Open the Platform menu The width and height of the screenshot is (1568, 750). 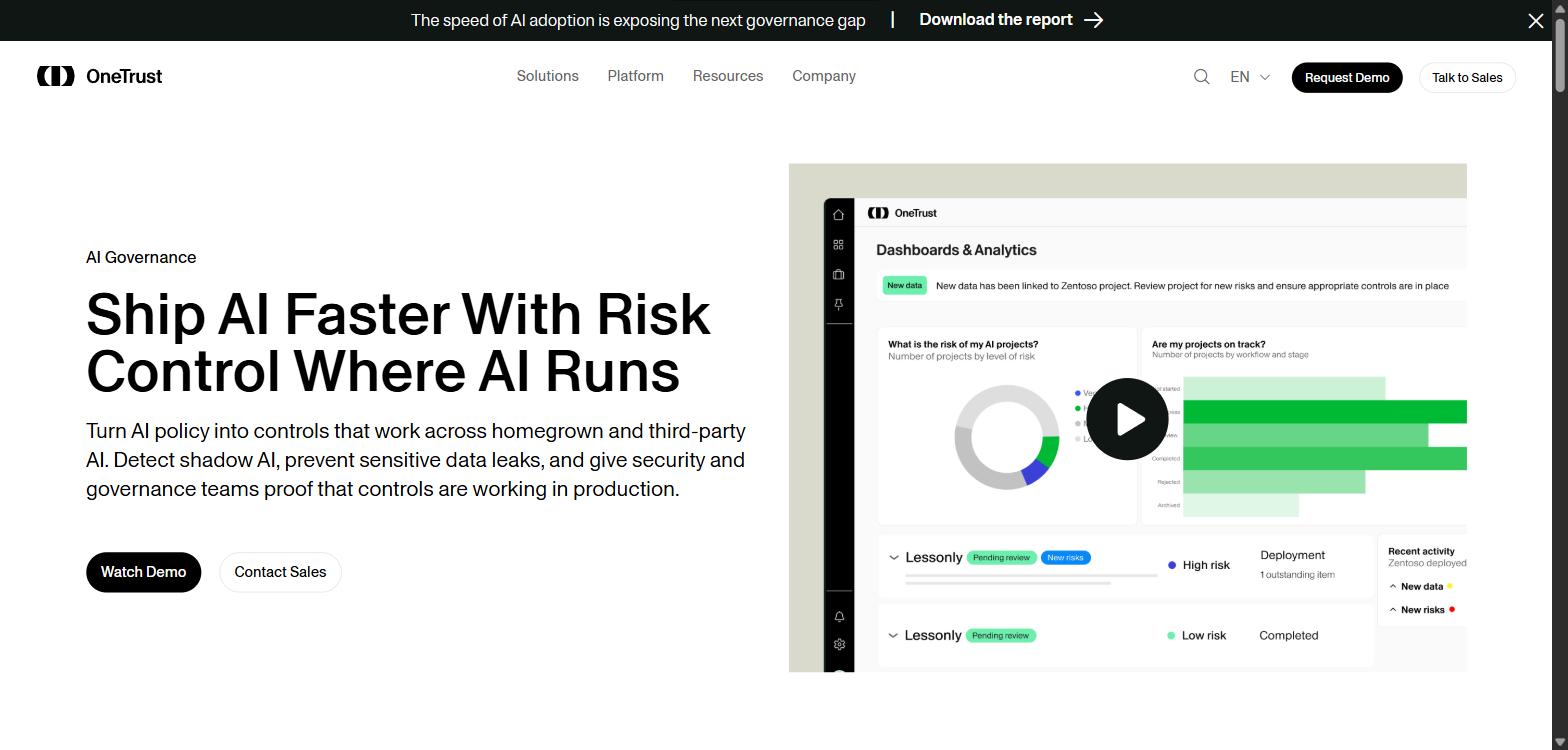(635, 76)
